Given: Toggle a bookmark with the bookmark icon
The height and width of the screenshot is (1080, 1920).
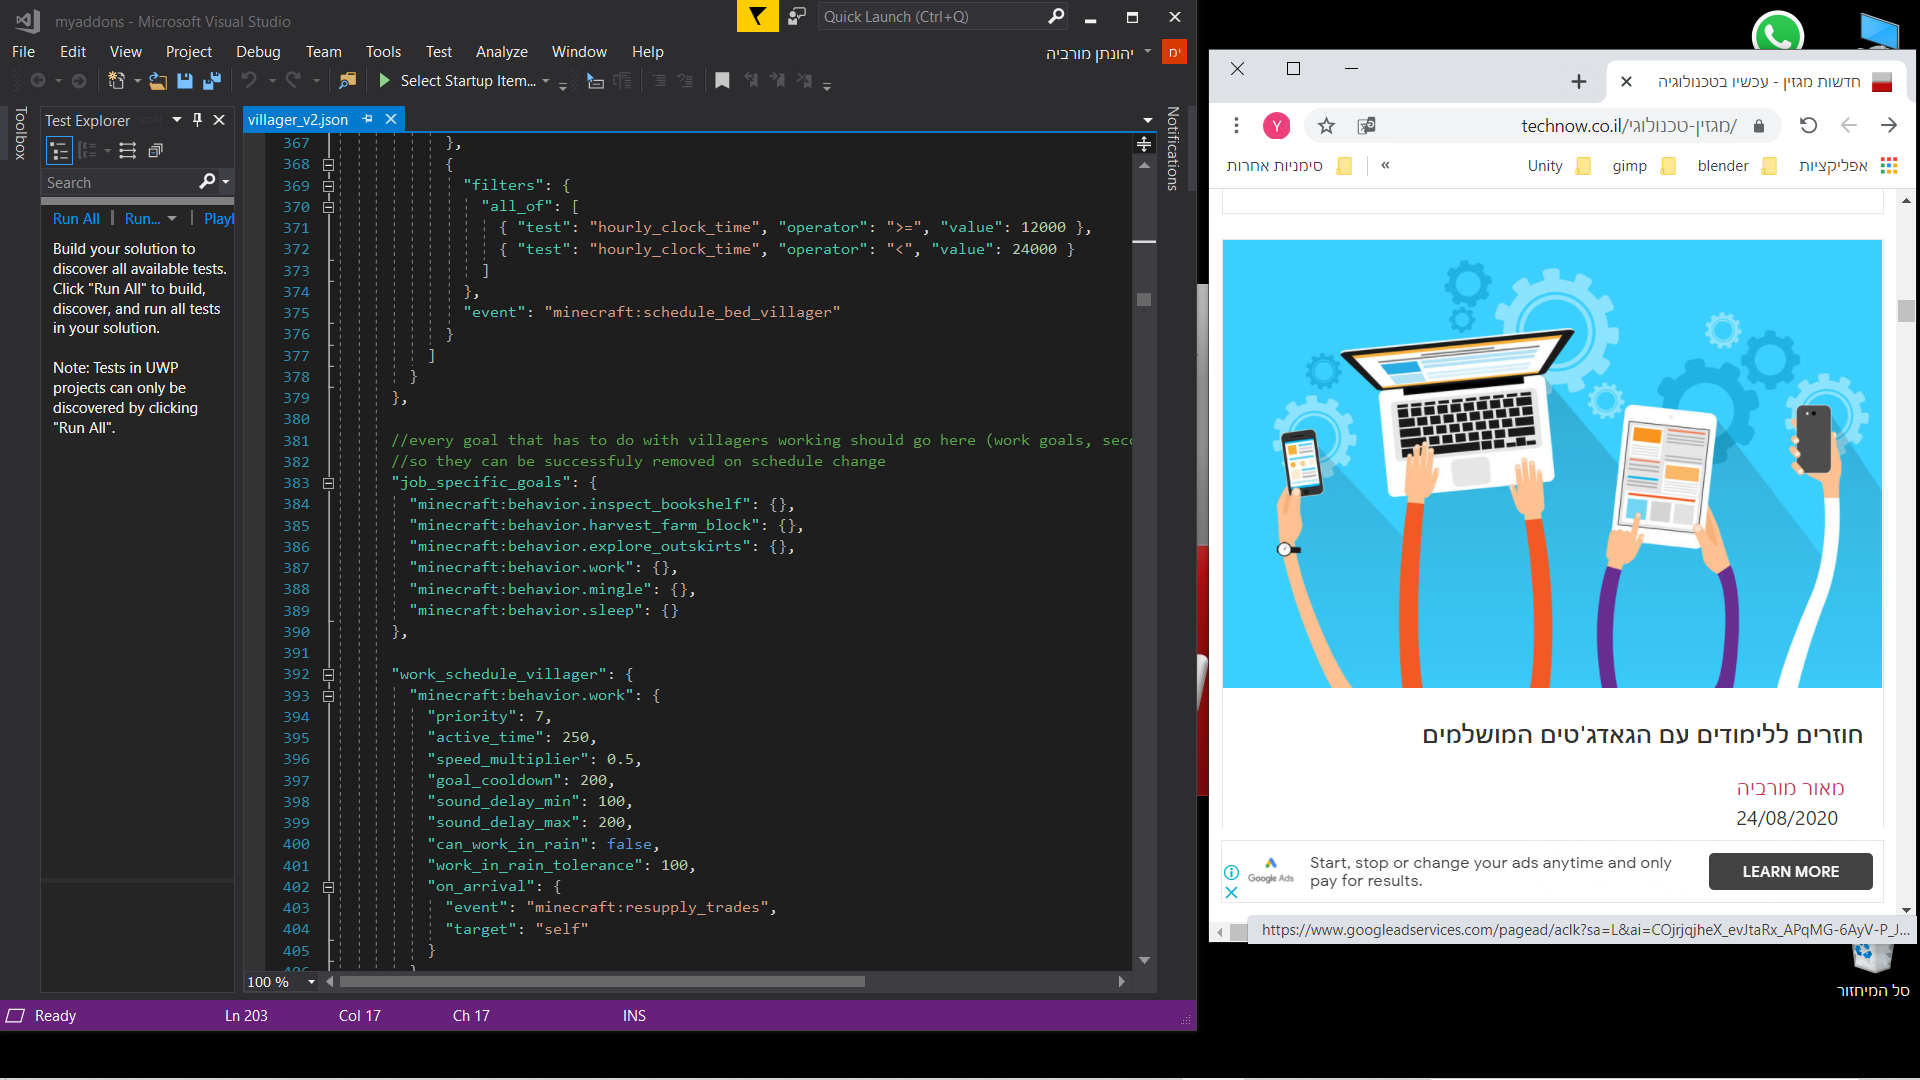Looking at the screenshot, I should tap(722, 81).
